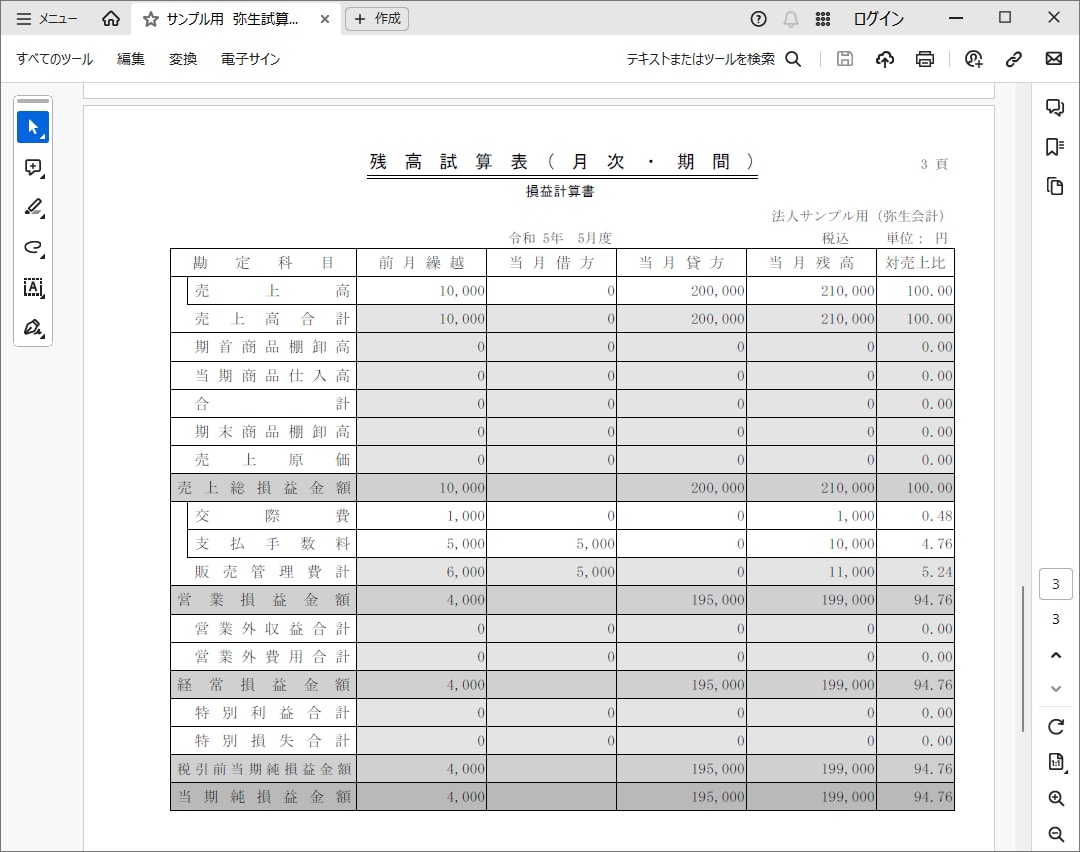Click the Save floppy disk icon

[844, 59]
